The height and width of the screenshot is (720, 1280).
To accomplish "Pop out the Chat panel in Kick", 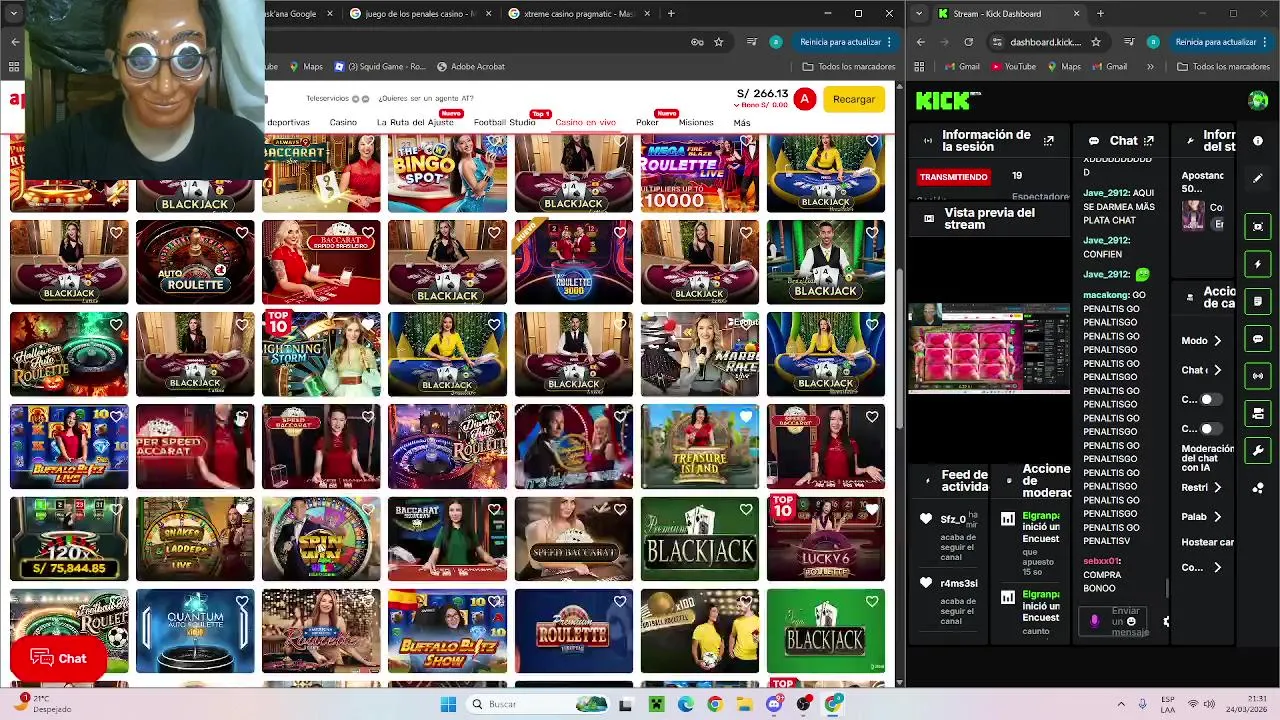I will [1149, 141].
